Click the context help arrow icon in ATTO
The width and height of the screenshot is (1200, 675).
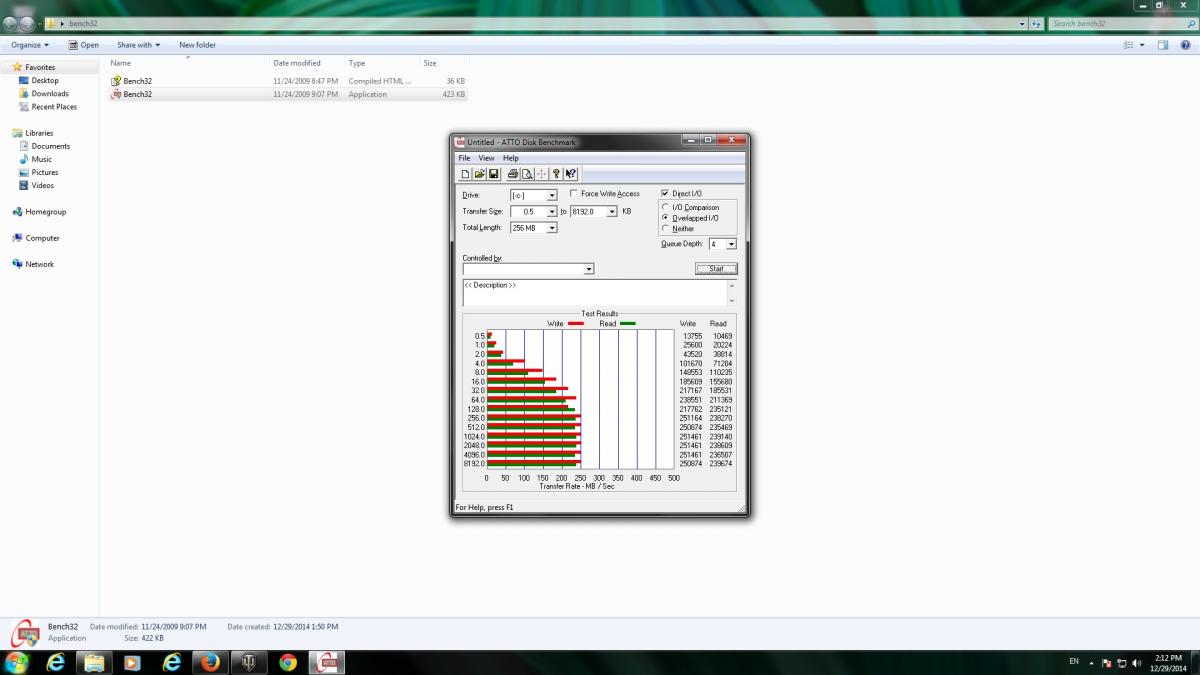(x=570, y=174)
